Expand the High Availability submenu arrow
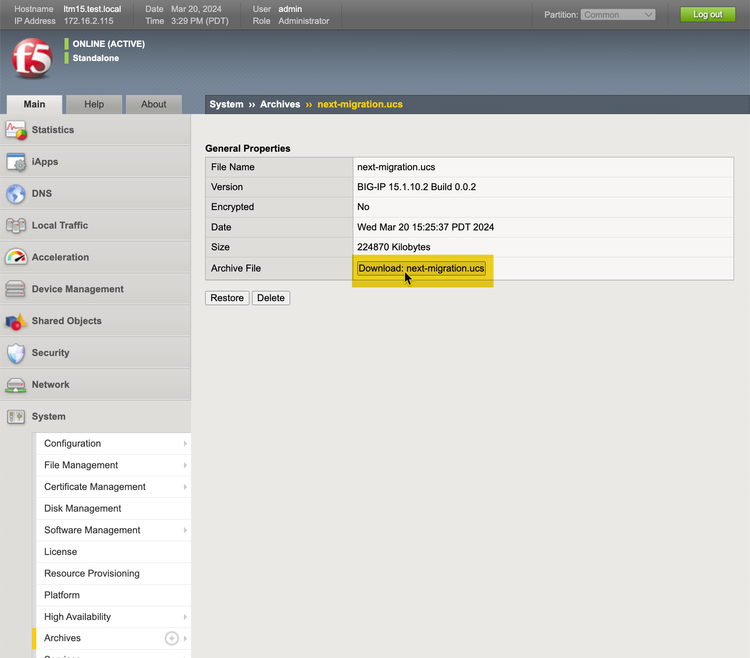 185,617
